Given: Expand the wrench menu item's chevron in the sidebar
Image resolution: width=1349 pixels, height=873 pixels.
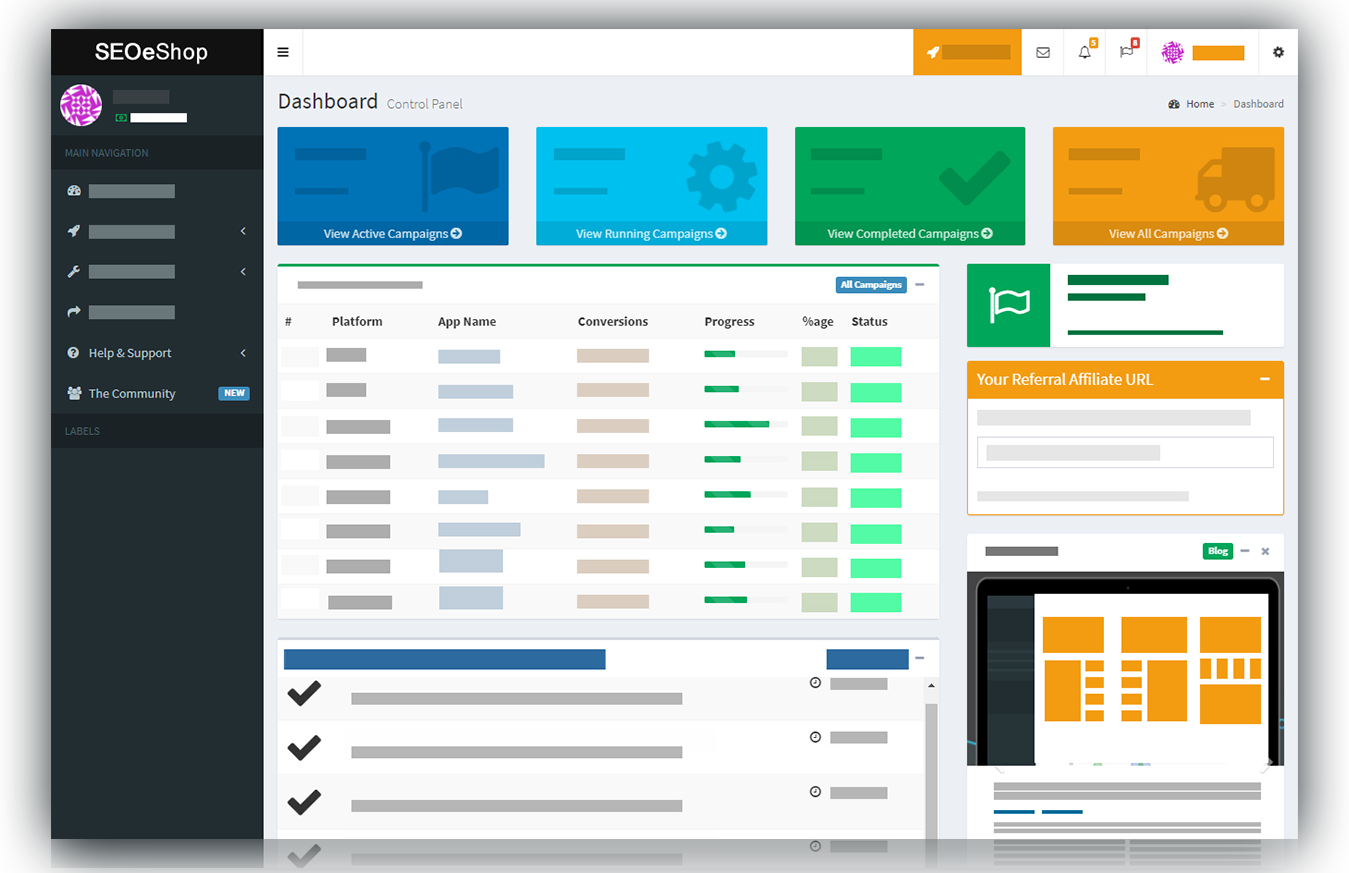Looking at the screenshot, I should (x=243, y=272).
